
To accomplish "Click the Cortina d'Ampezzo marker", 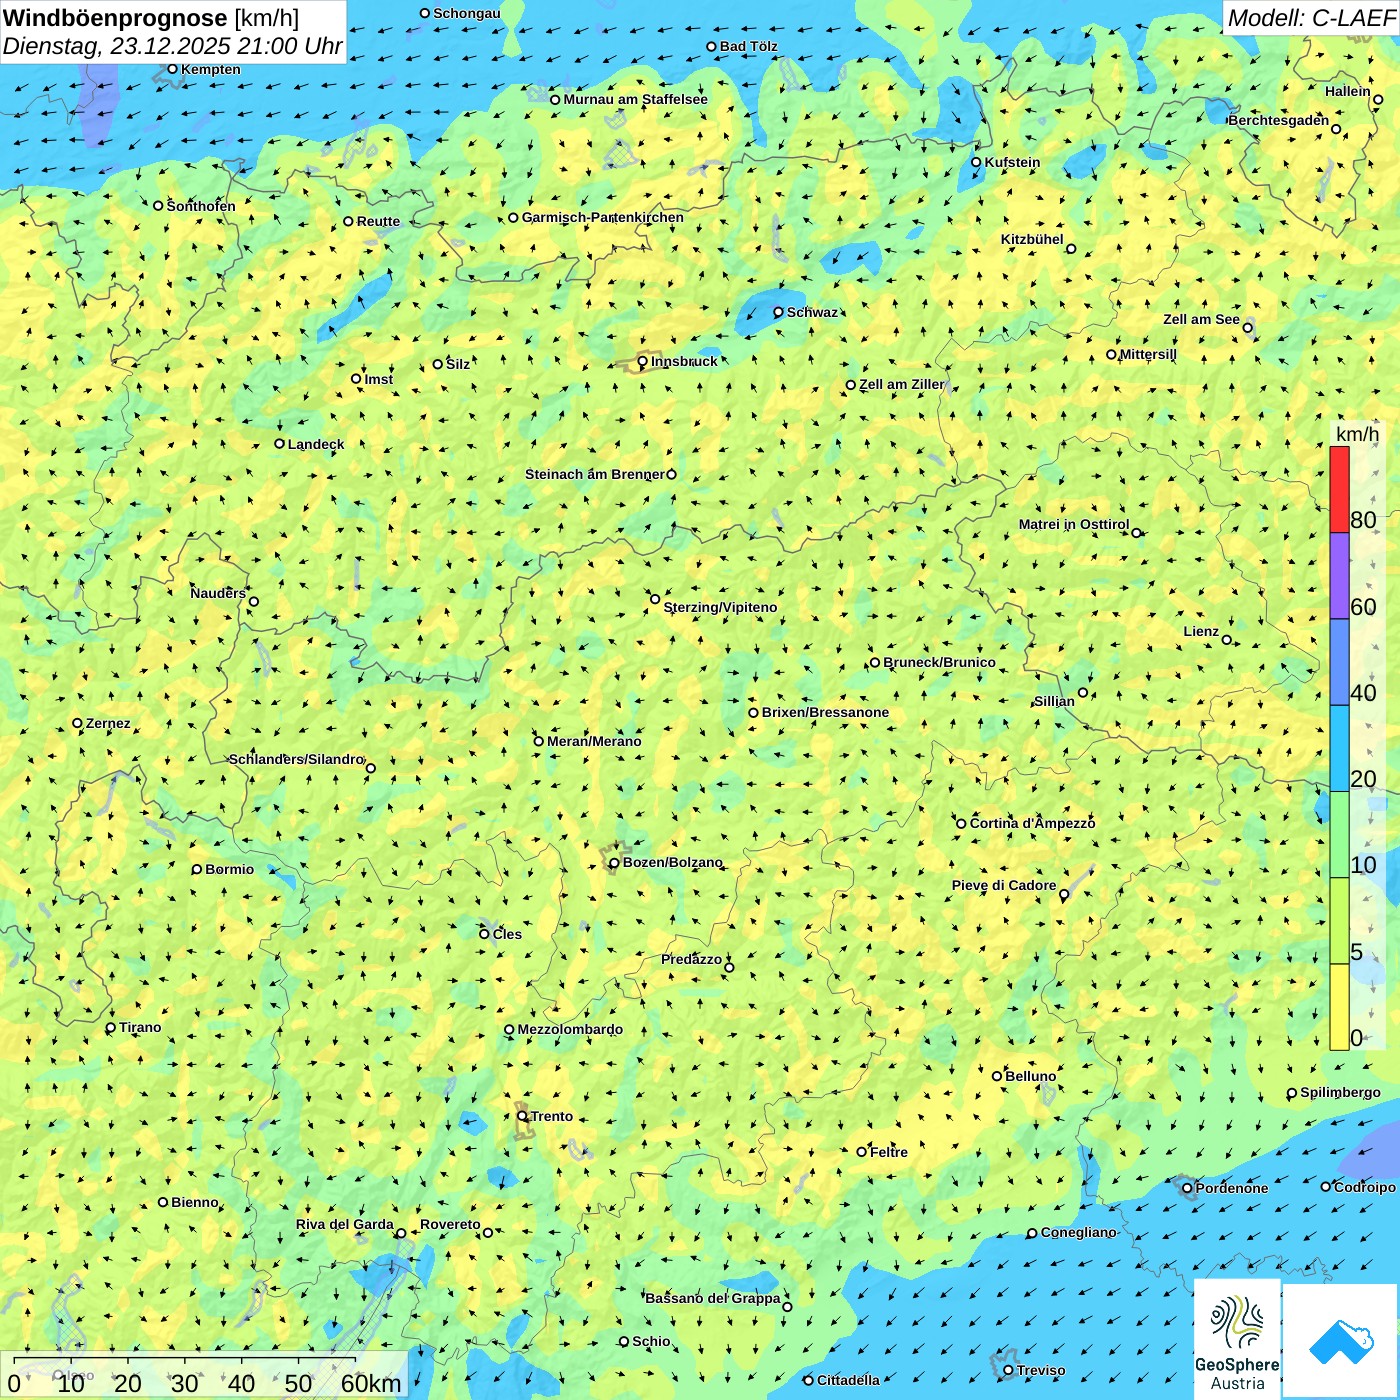I will tap(961, 824).
